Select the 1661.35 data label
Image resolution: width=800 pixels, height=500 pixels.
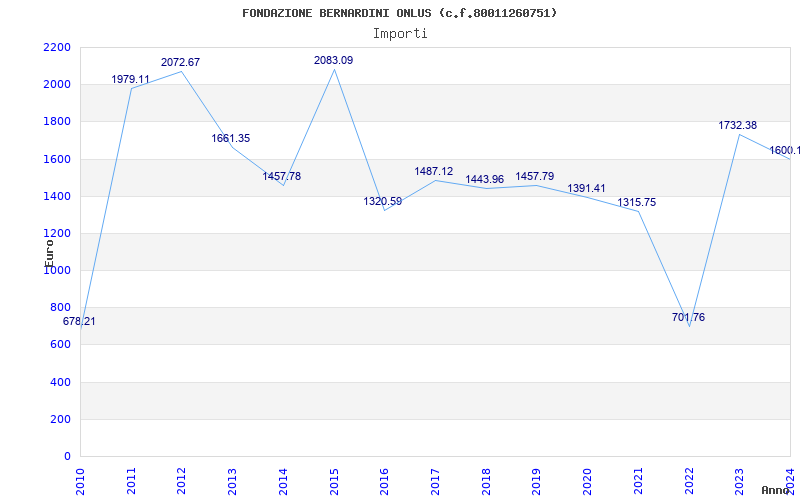[x=231, y=138]
